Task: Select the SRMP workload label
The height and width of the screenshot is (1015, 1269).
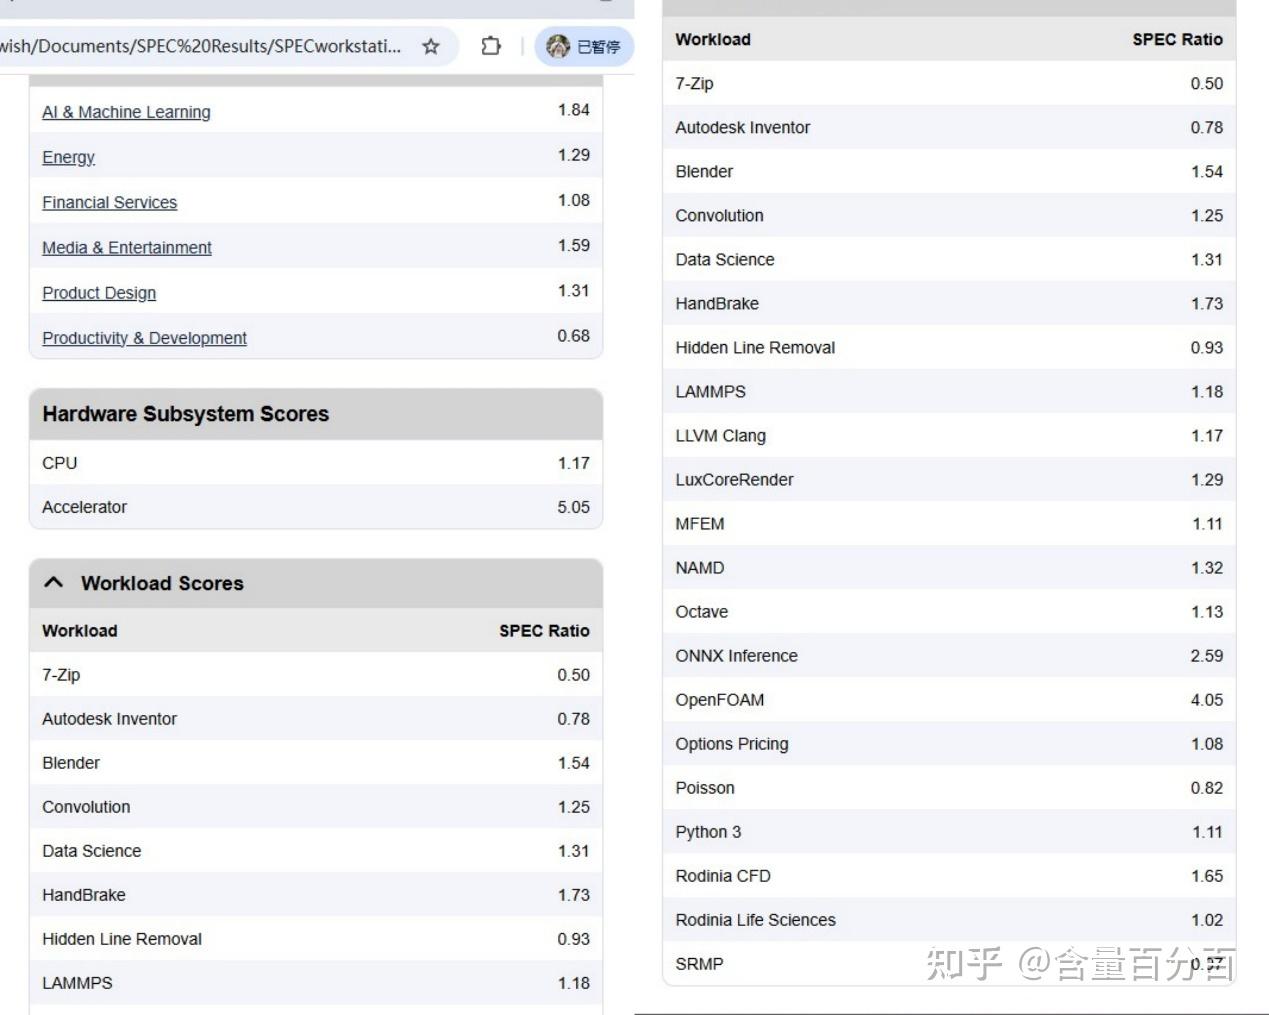Action: click(699, 964)
